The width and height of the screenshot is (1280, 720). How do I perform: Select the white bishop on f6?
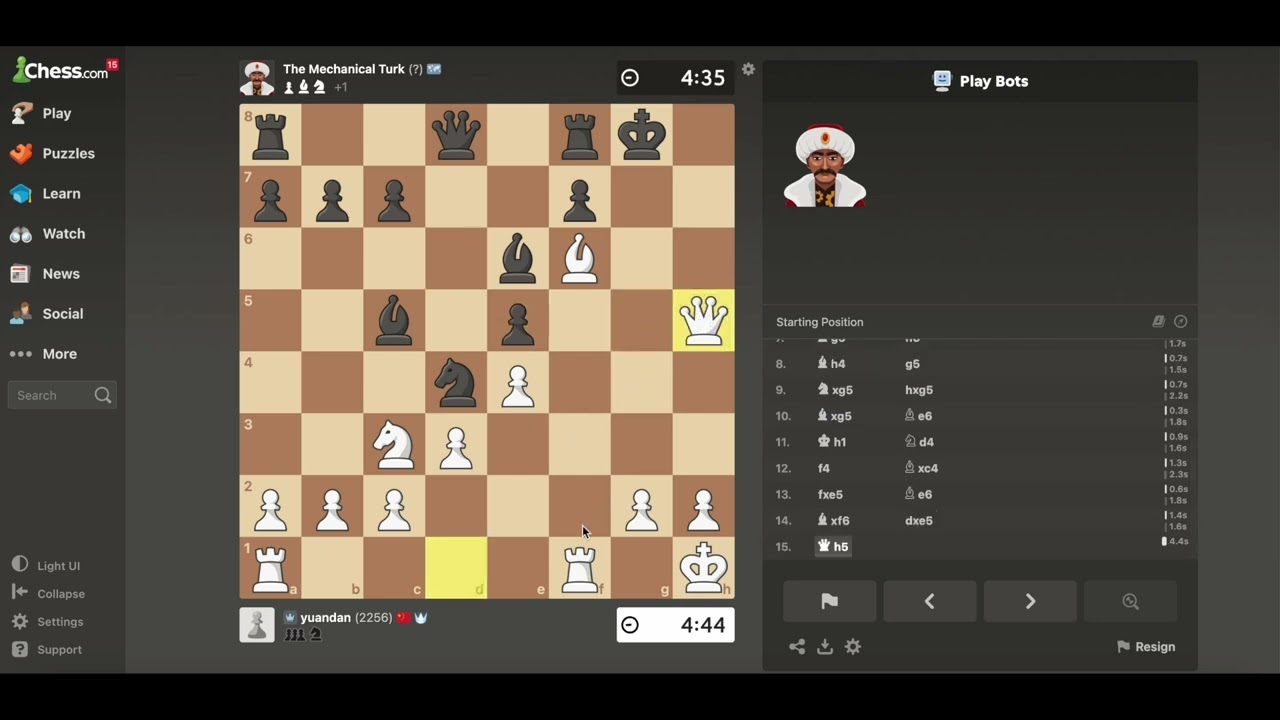coord(580,259)
